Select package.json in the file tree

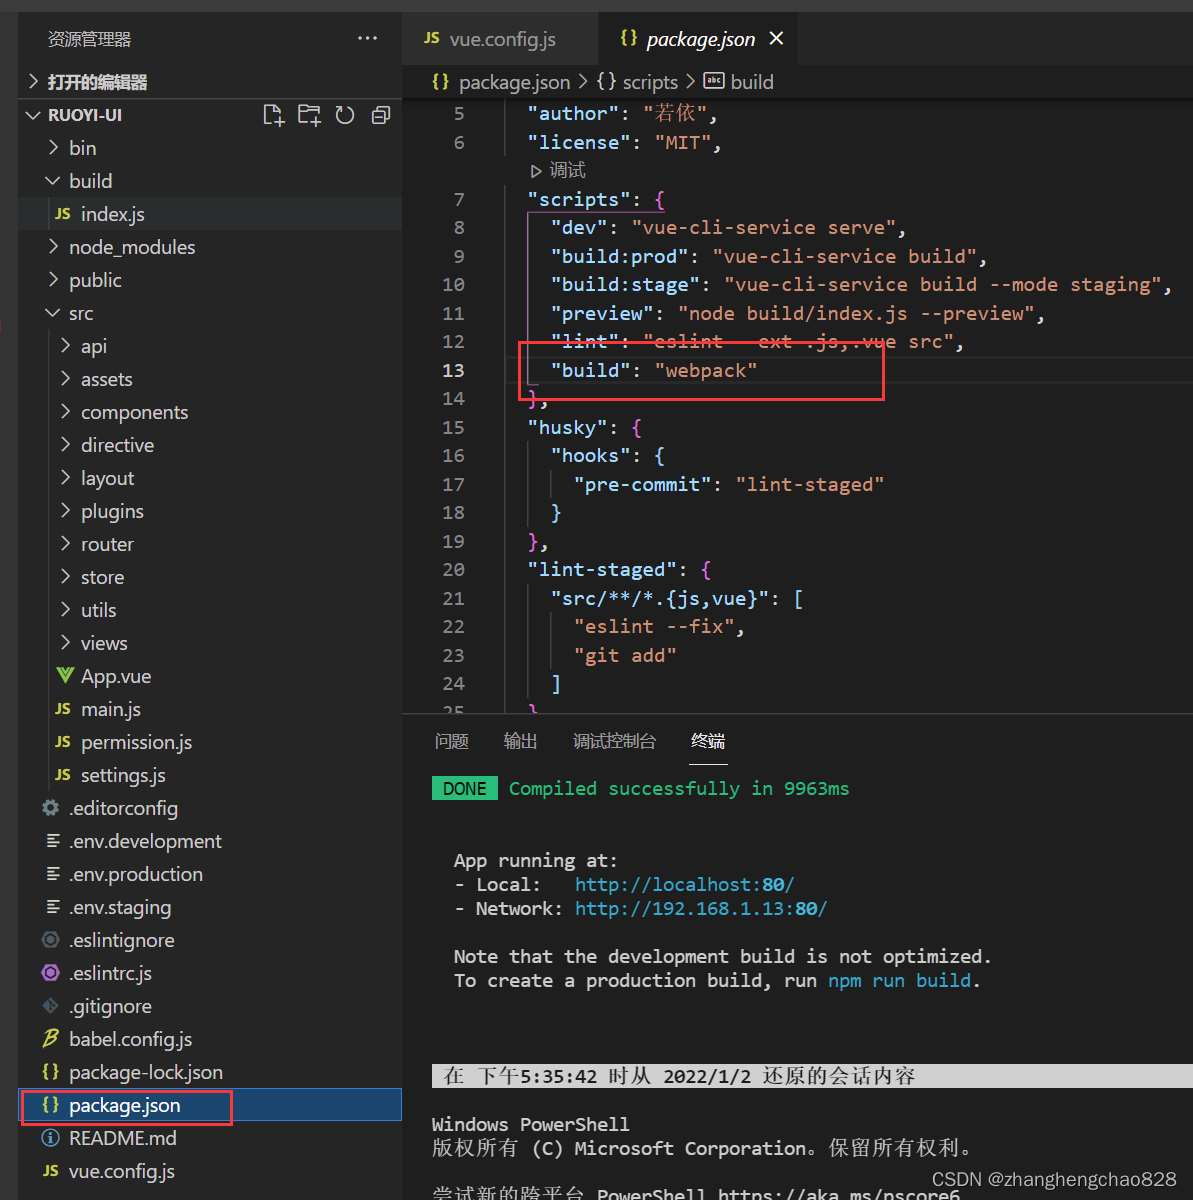(210, 1105)
